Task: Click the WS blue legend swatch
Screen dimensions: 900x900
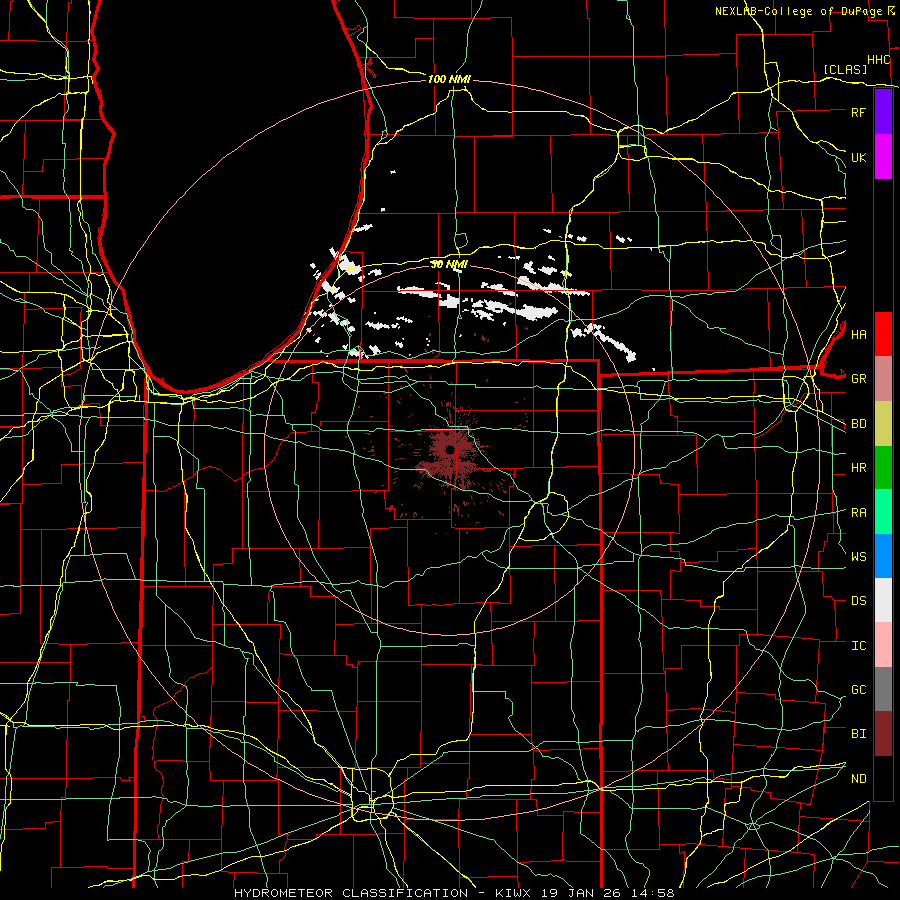Action: pyautogui.click(x=883, y=556)
